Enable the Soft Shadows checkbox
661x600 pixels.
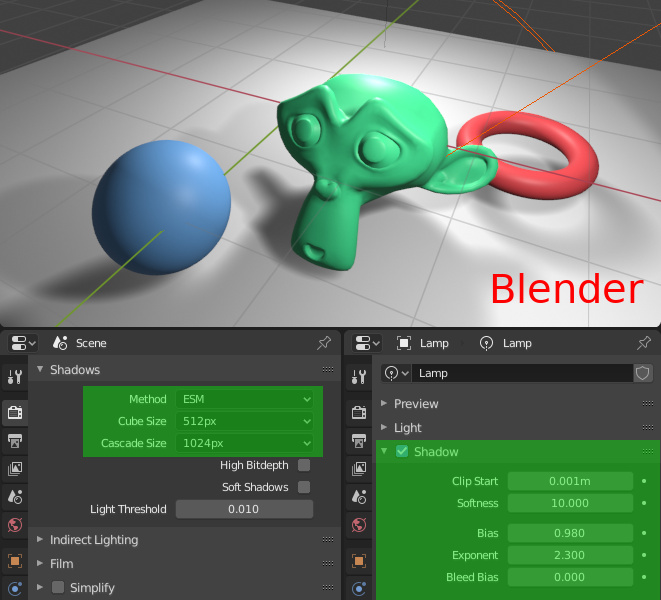(x=304, y=487)
